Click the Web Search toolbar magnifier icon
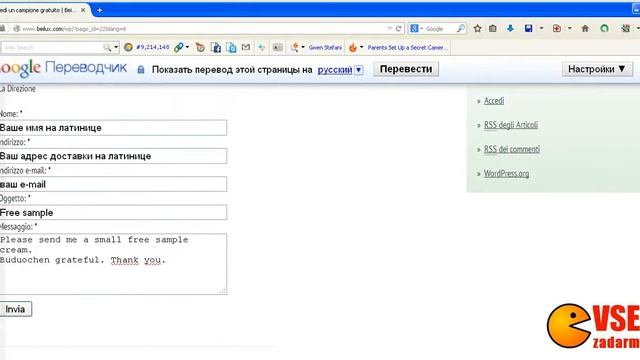Screen dimensions: 640x360 [x=107, y=47]
